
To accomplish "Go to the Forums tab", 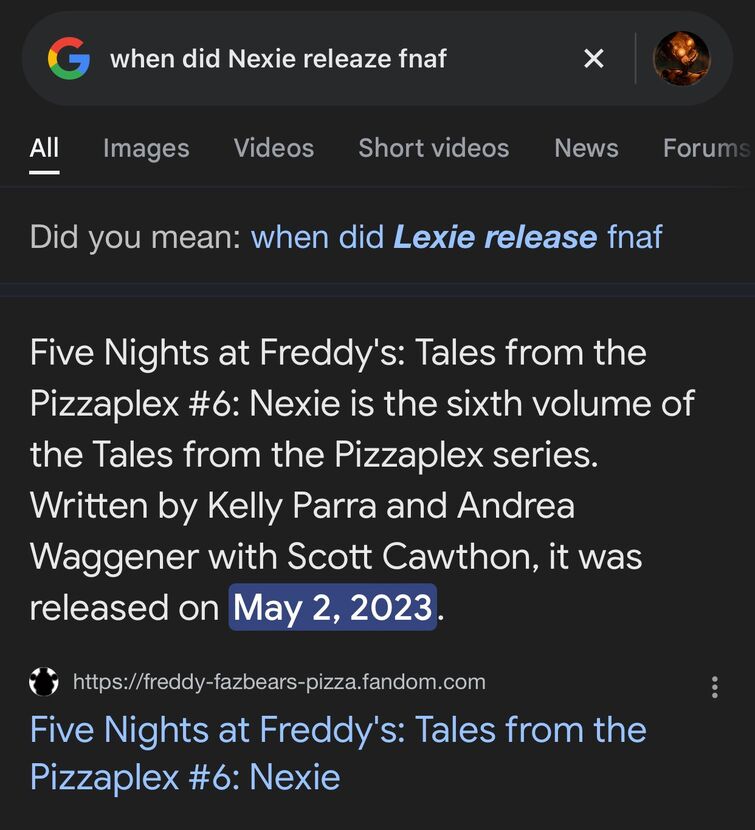I will coord(707,148).
